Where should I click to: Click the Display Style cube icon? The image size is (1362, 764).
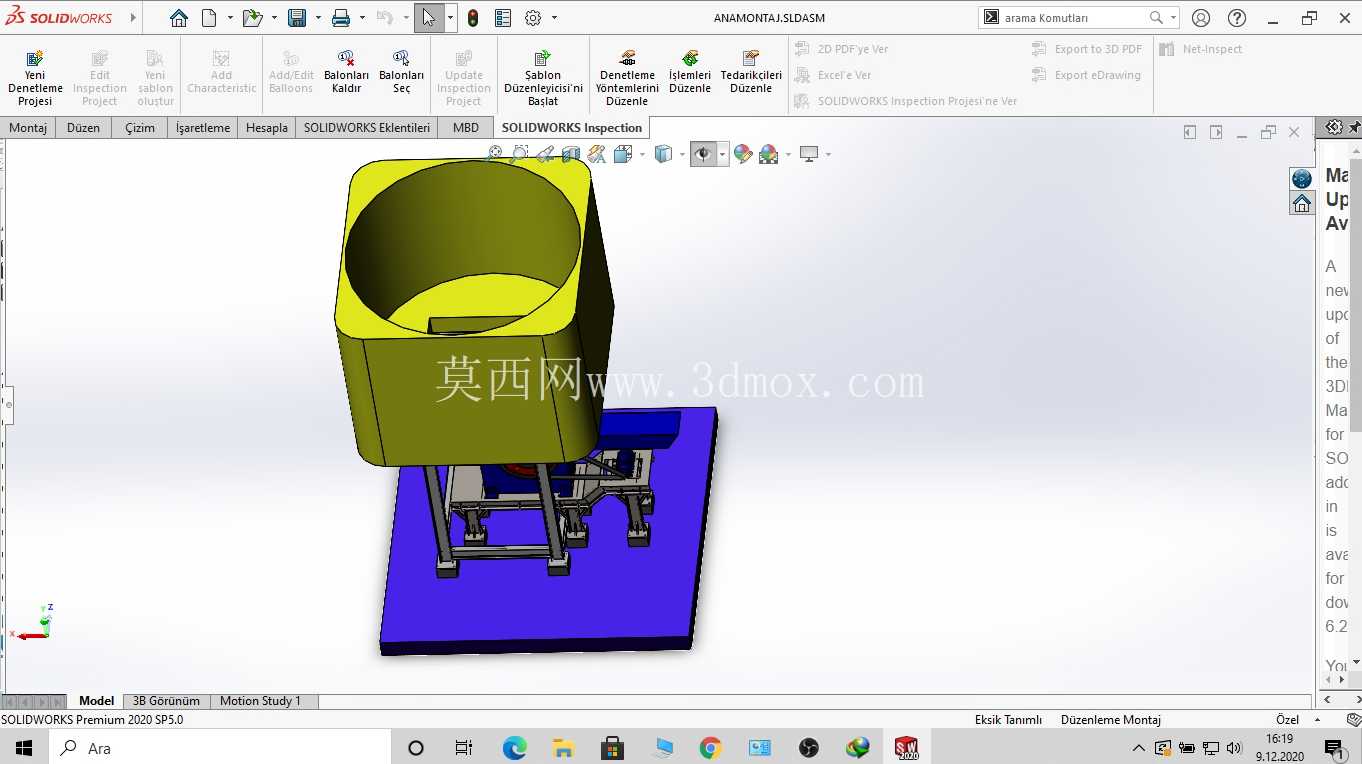pyautogui.click(x=662, y=154)
